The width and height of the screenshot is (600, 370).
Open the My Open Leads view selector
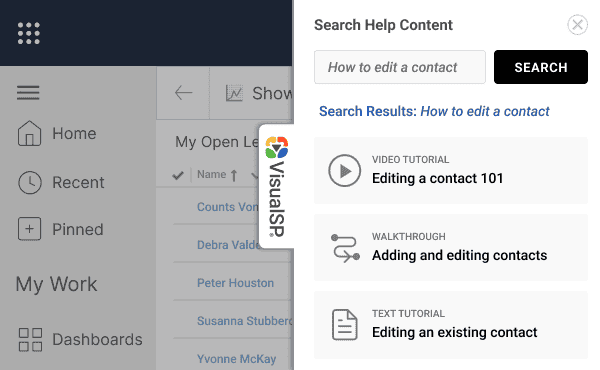coord(217,142)
